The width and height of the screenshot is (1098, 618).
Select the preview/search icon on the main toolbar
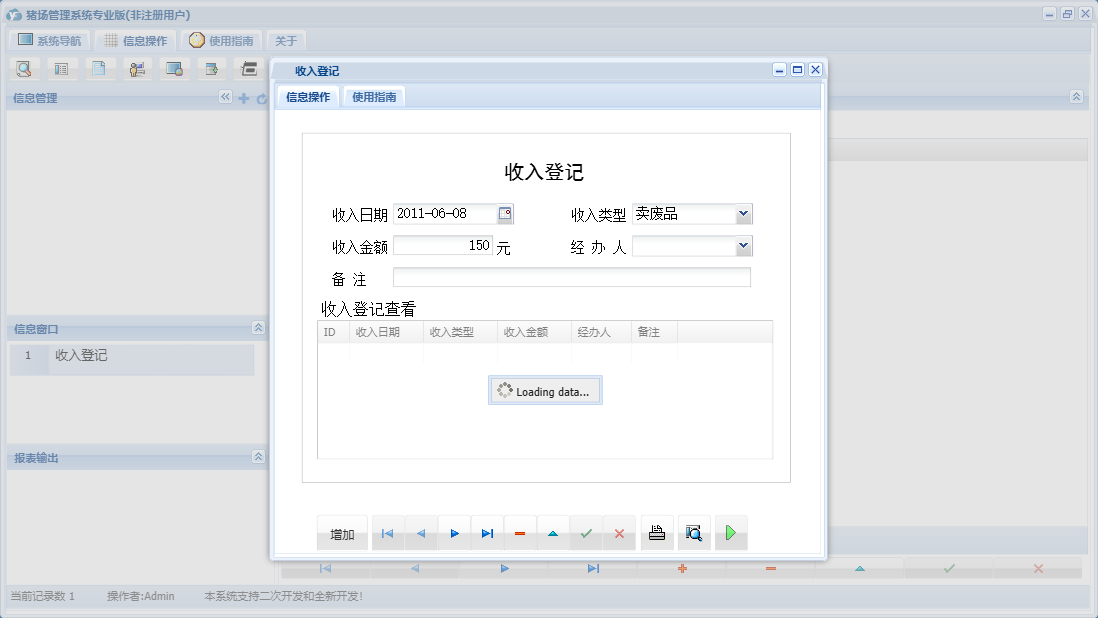tap(24, 68)
